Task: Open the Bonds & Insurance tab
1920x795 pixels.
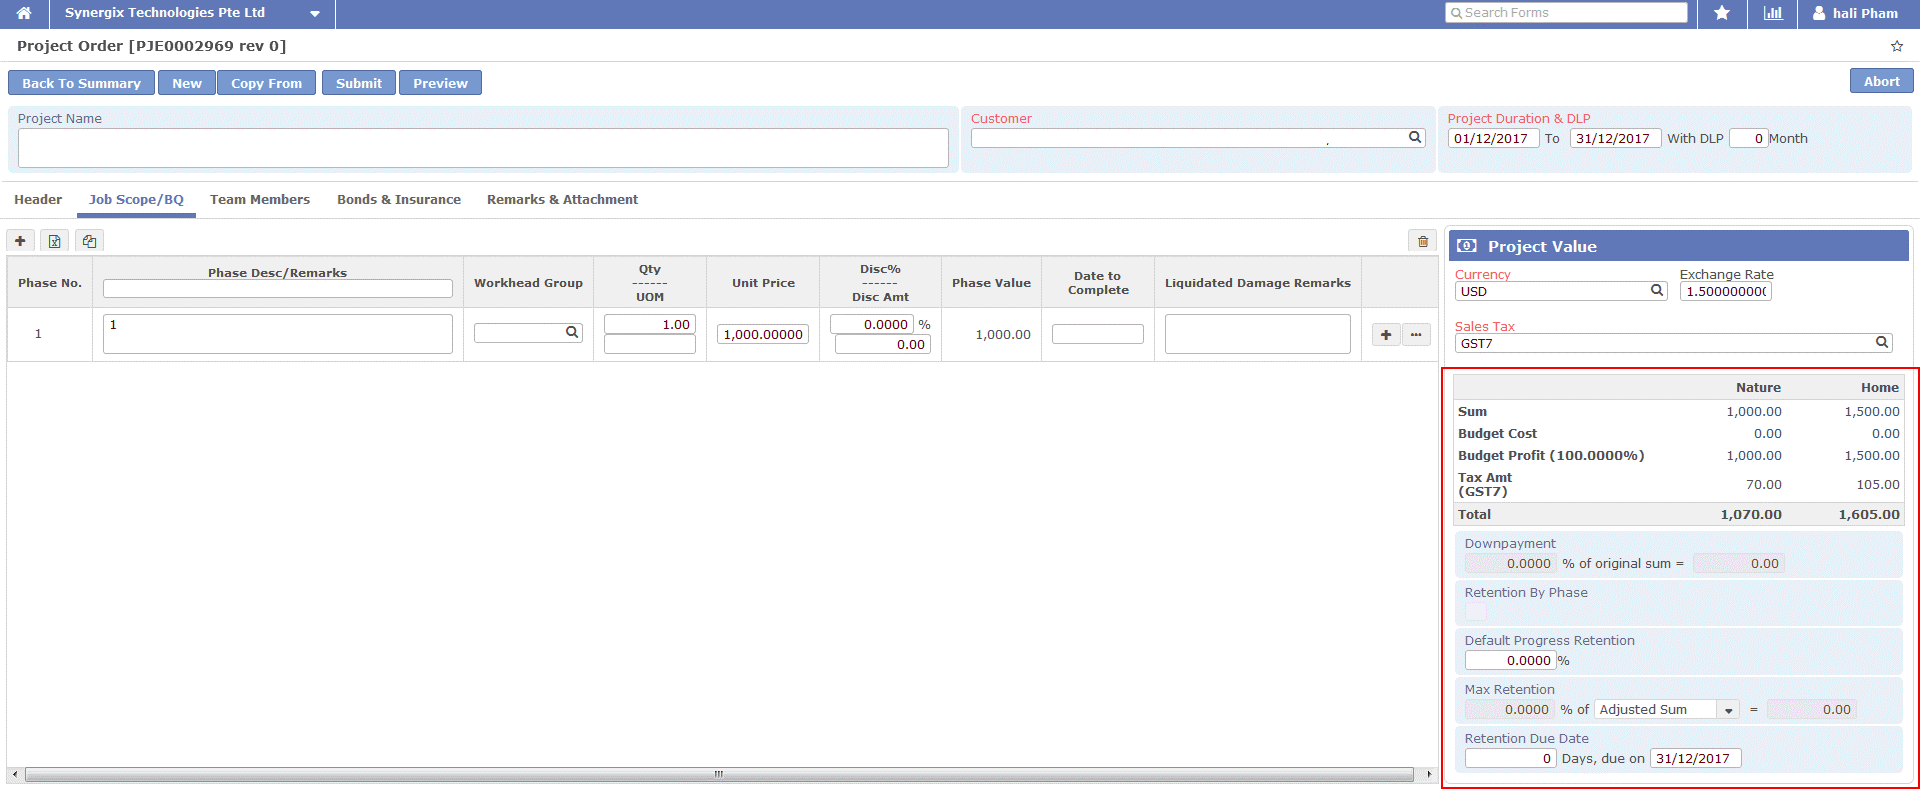Action: coord(399,200)
